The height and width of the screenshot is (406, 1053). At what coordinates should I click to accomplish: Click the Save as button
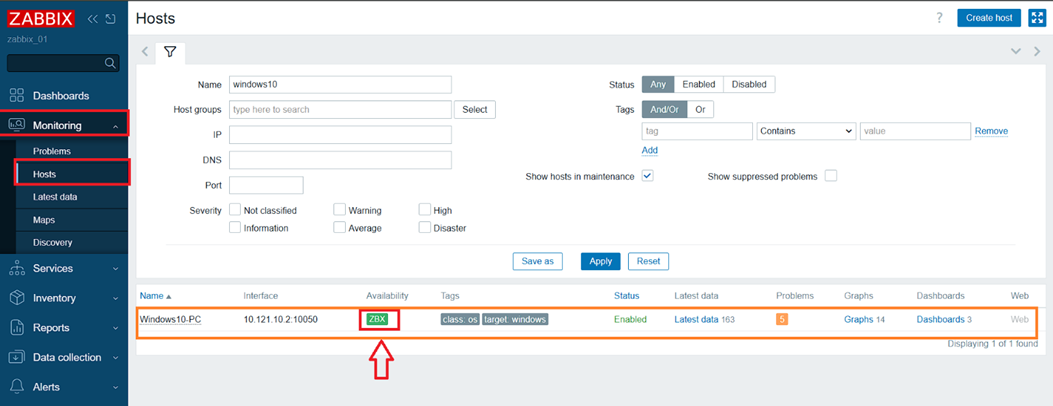click(x=537, y=261)
